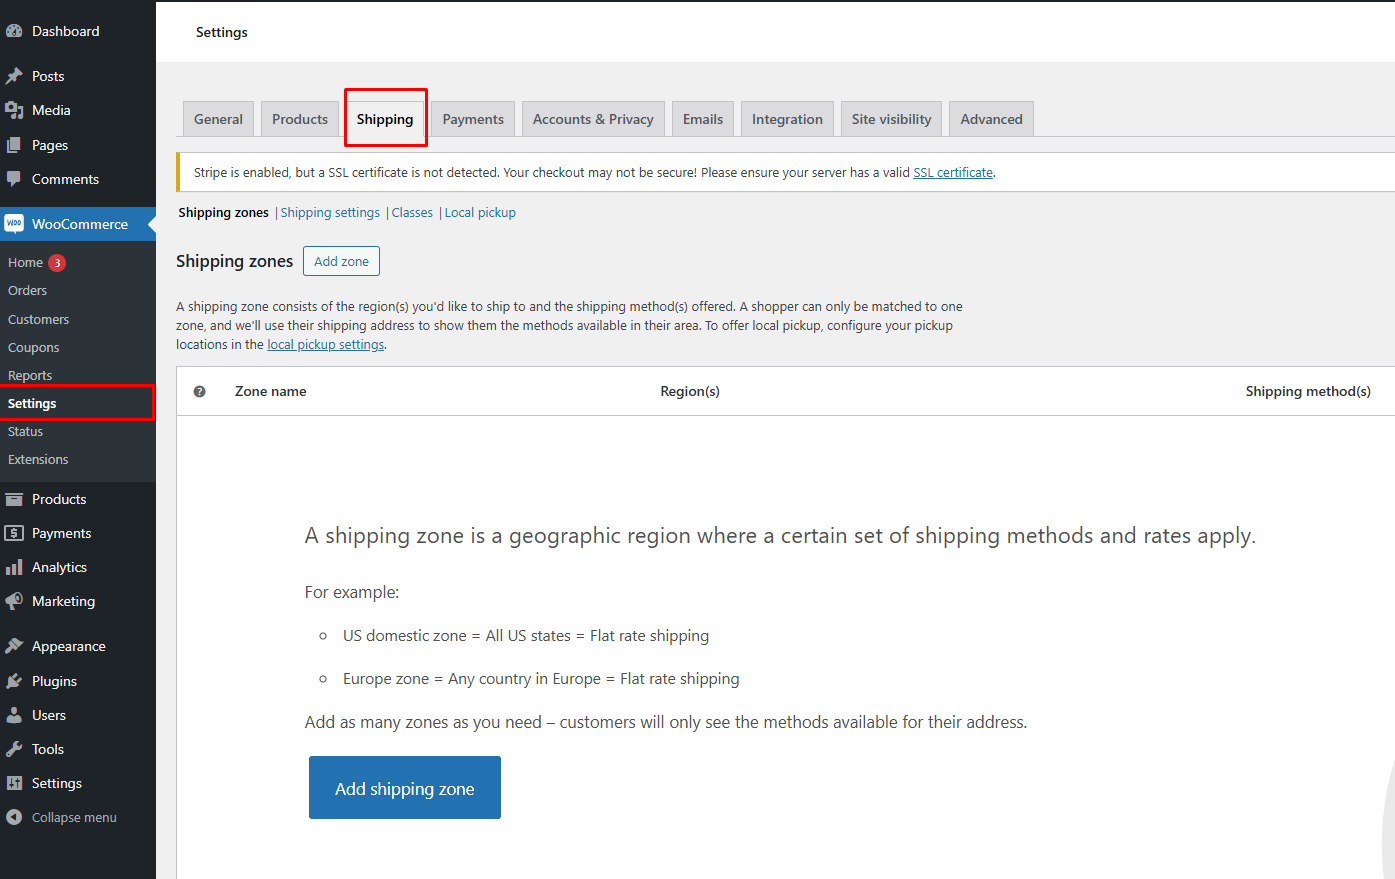
Task: Click the Add shipping zone button
Action: [404, 788]
